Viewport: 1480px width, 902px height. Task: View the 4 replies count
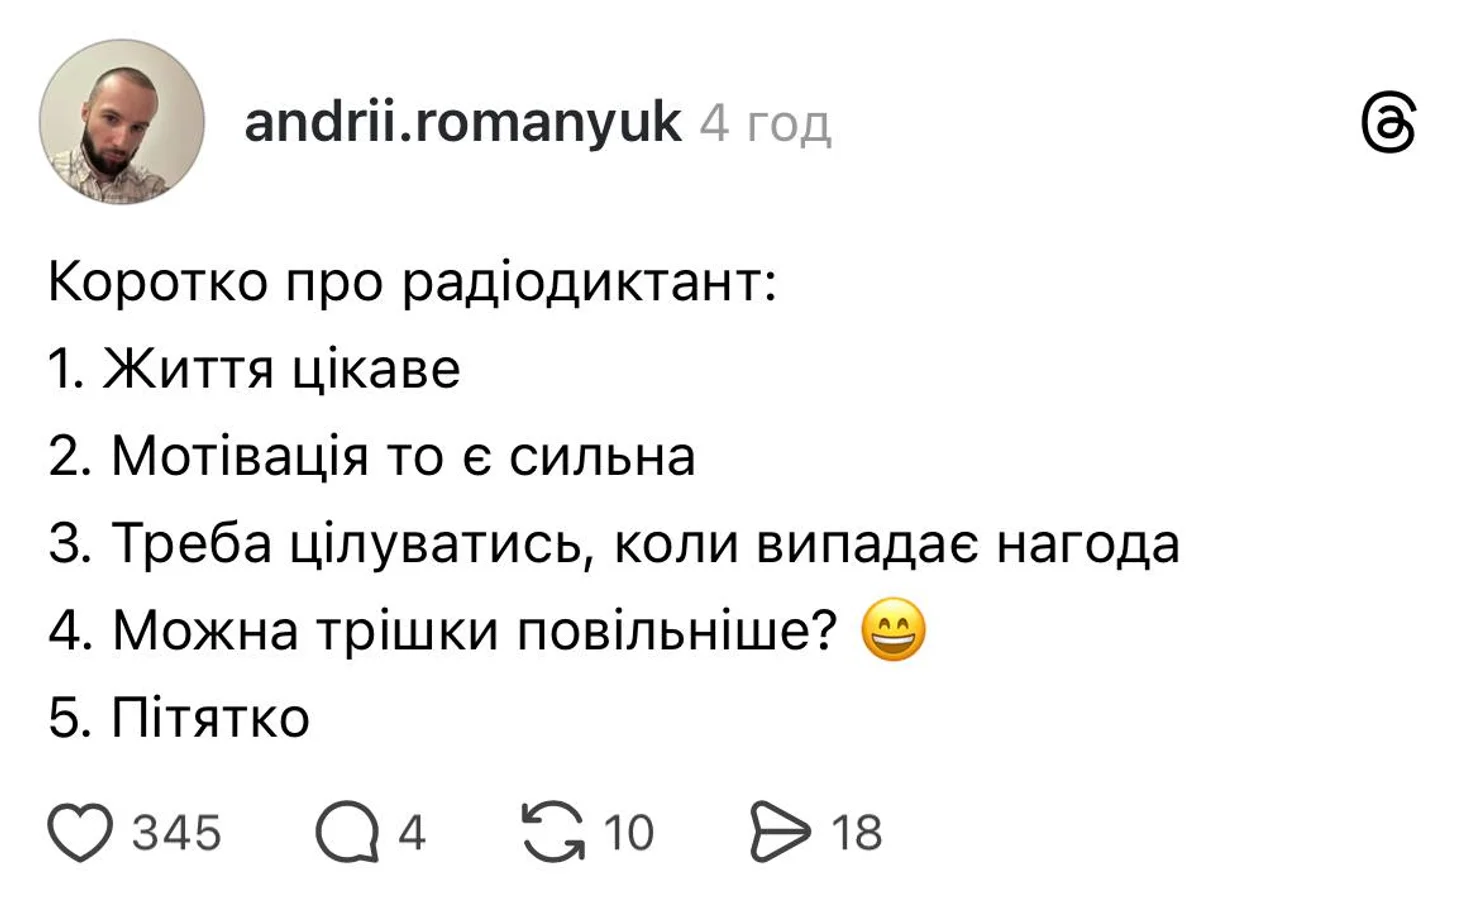point(412,833)
